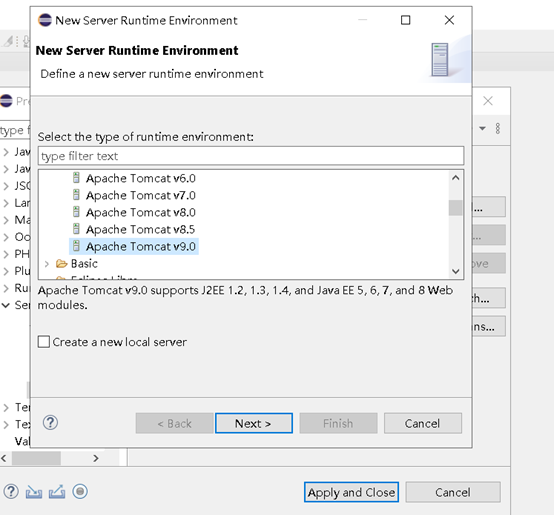This screenshot has height=515, width=554.
Task: Click the export preferences icon
Action: click(x=57, y=492)
